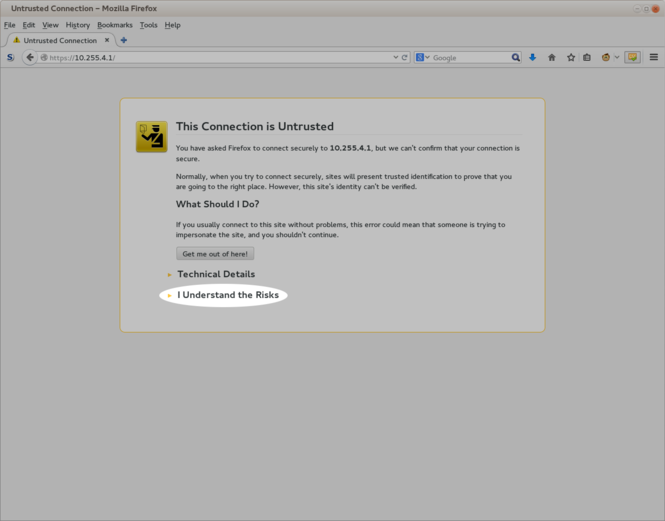
Task: Close the Untrusted Connection tab
Action: coord(107,41)
